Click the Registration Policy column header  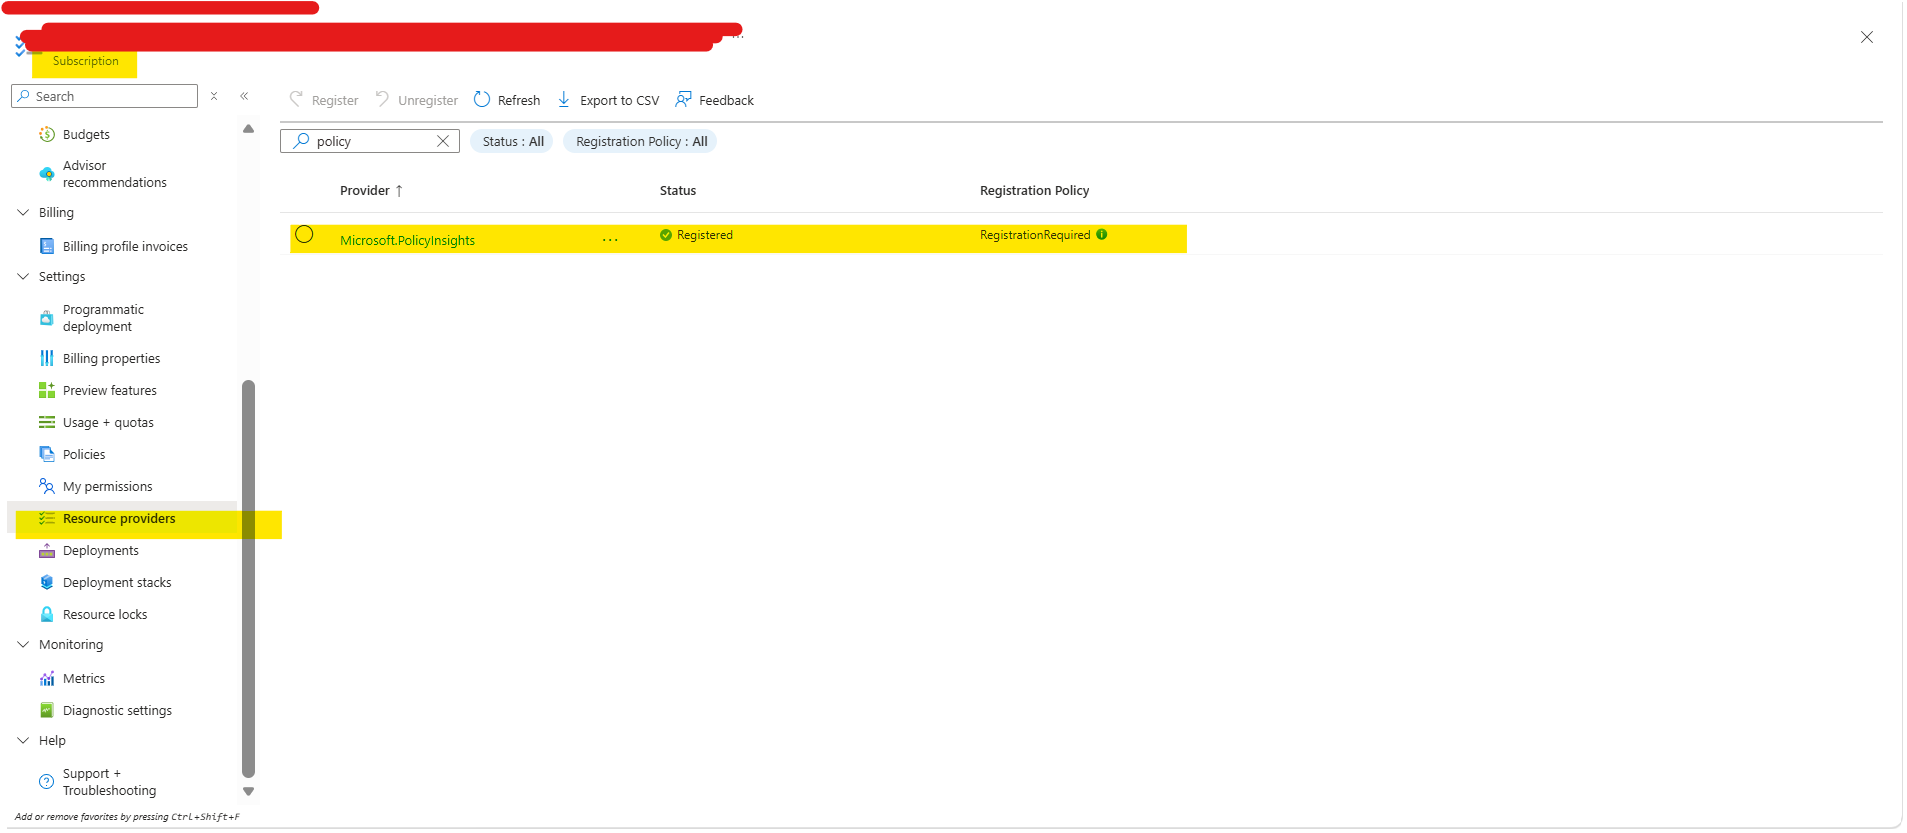[x=1035, y=190]
